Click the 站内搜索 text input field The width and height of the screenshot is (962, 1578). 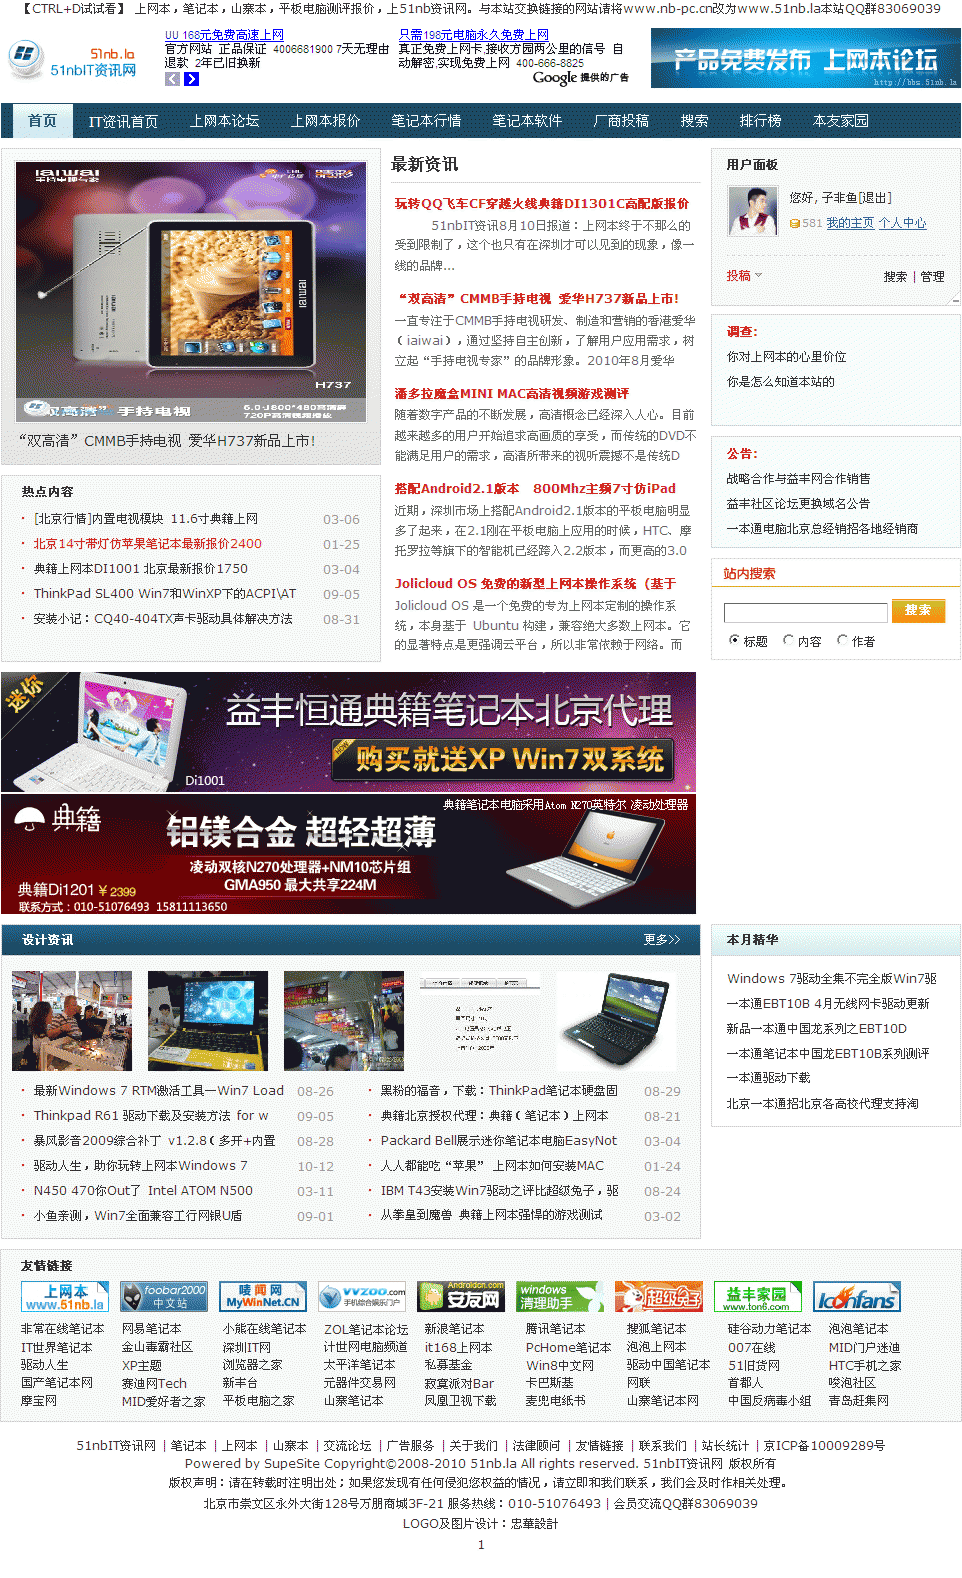(806, 612)
